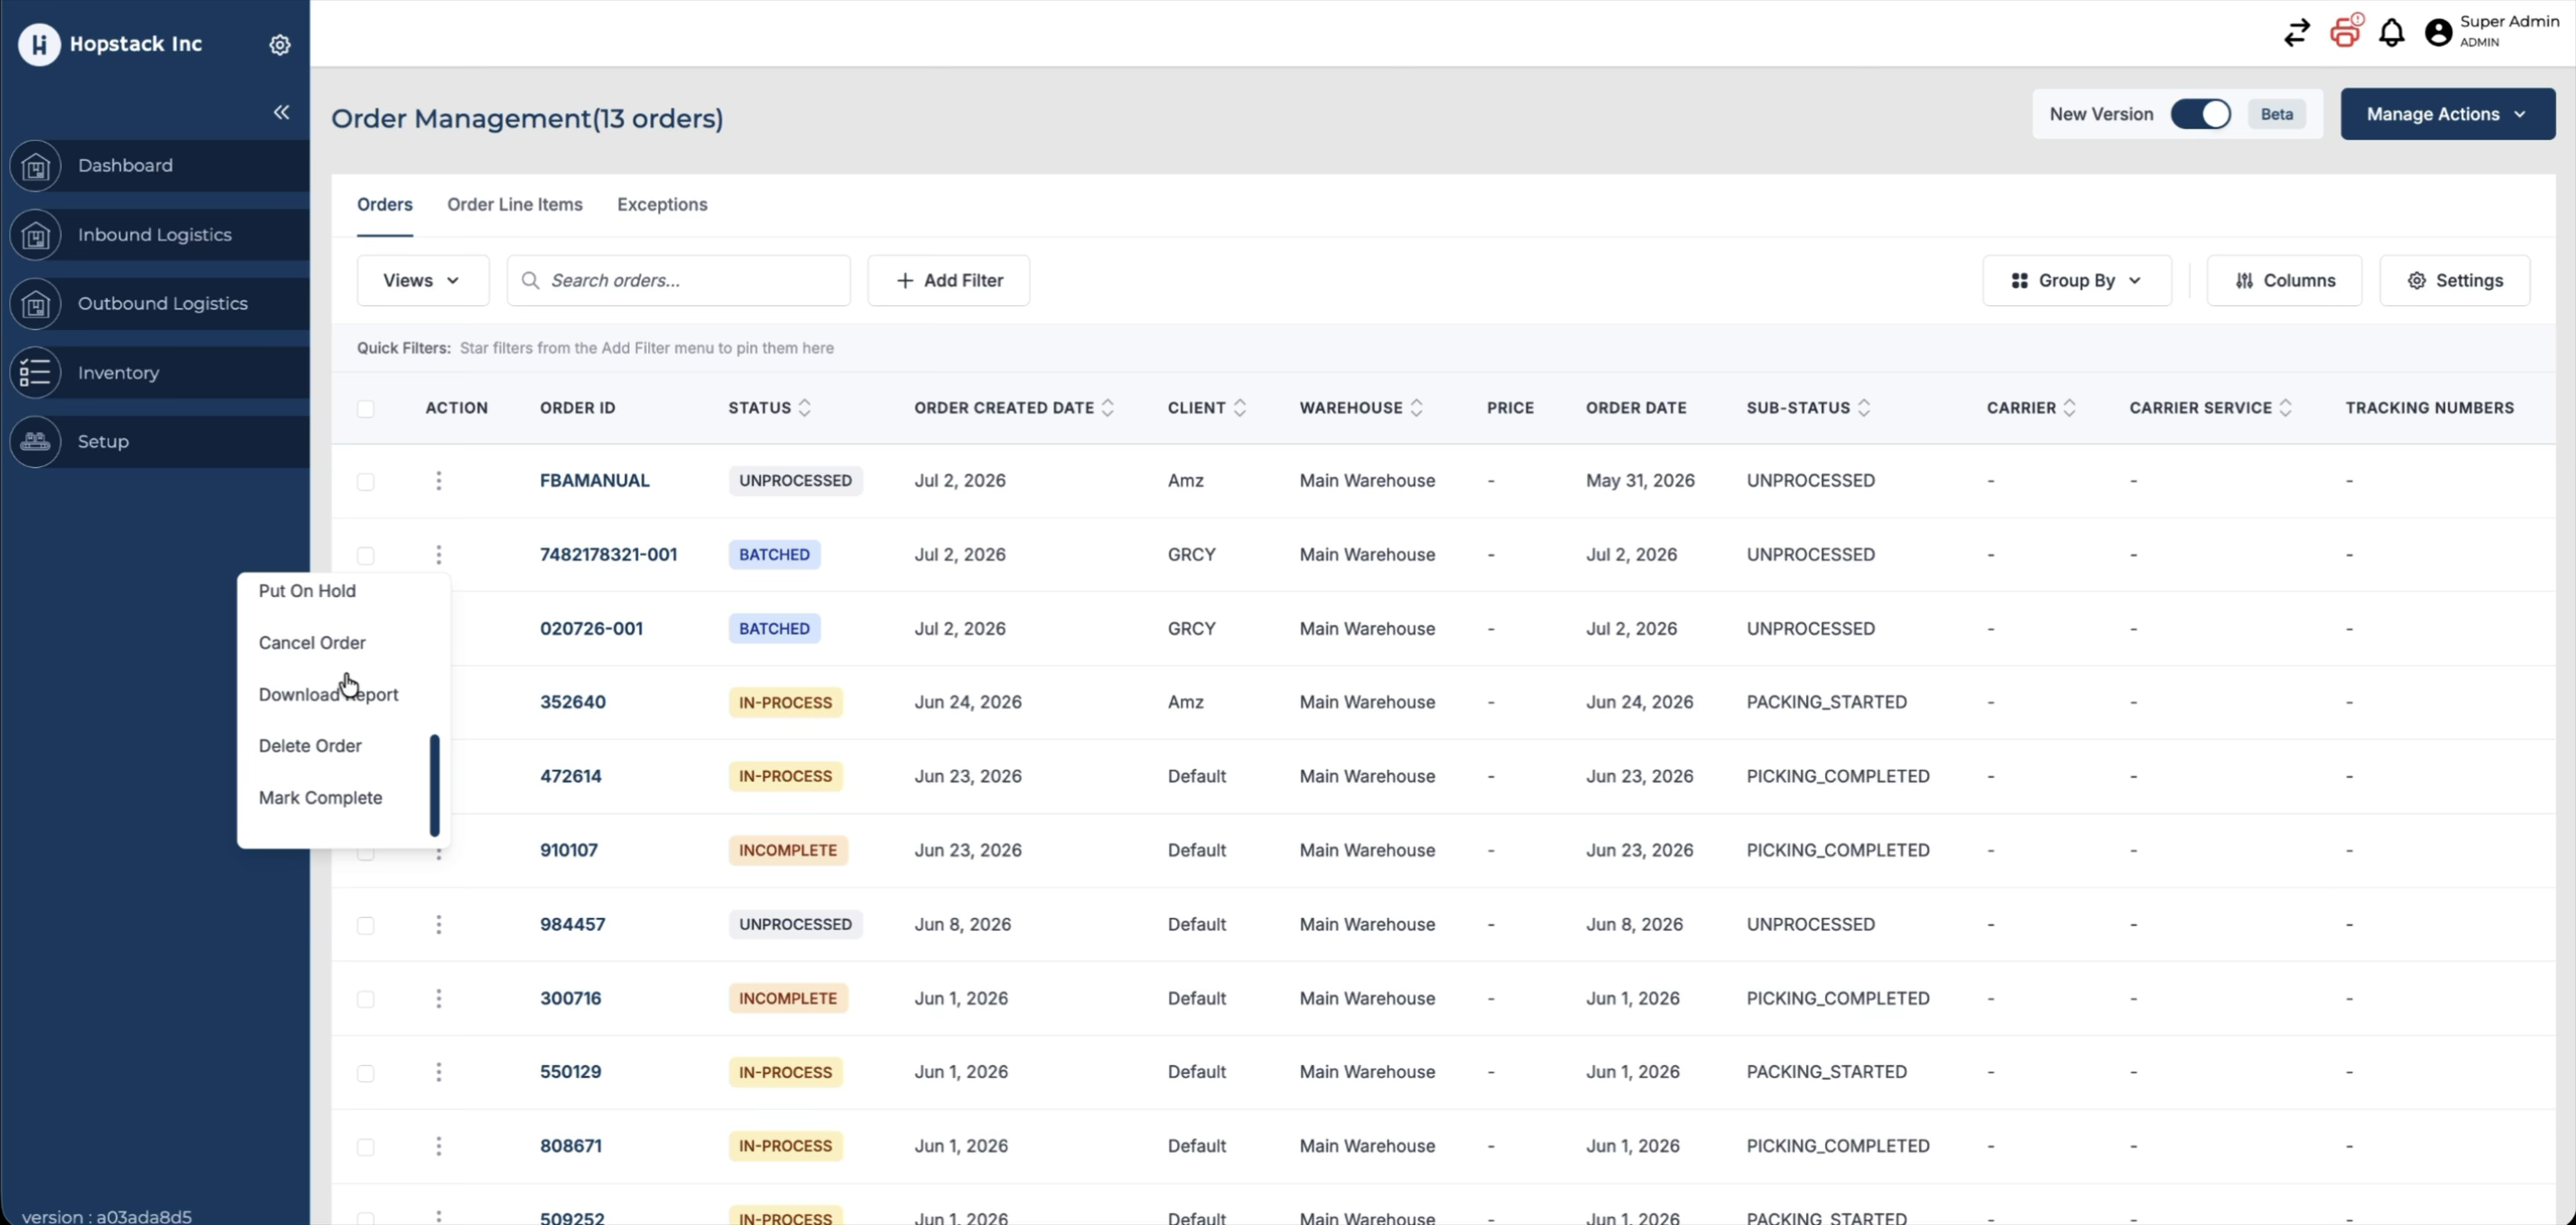Viewport: 2576px width, 1225px height.
Task: Switch to the Orders tab
Action: (385, 205)
